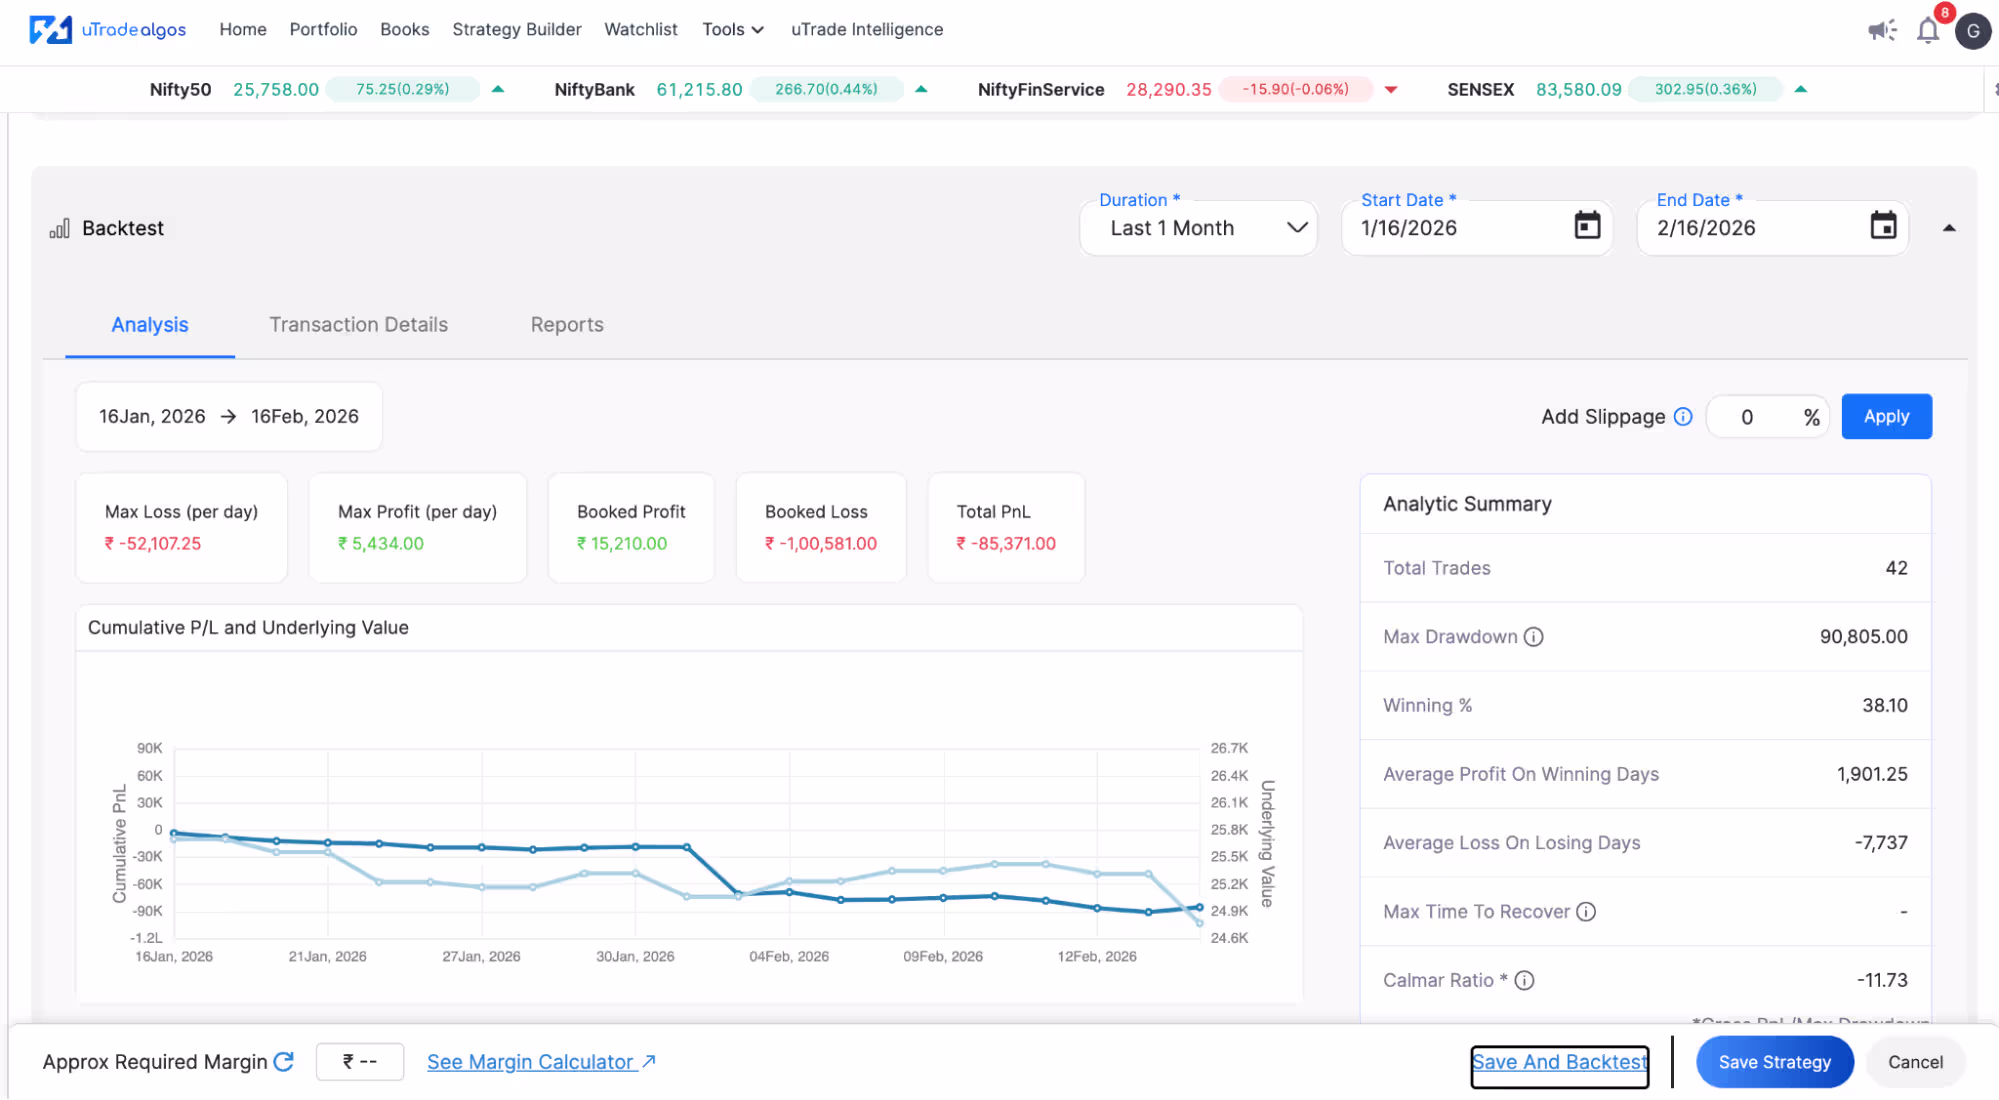Switch to the Transaction Details tab
Screen dimensions: 1999x1100
coord(358,325)
